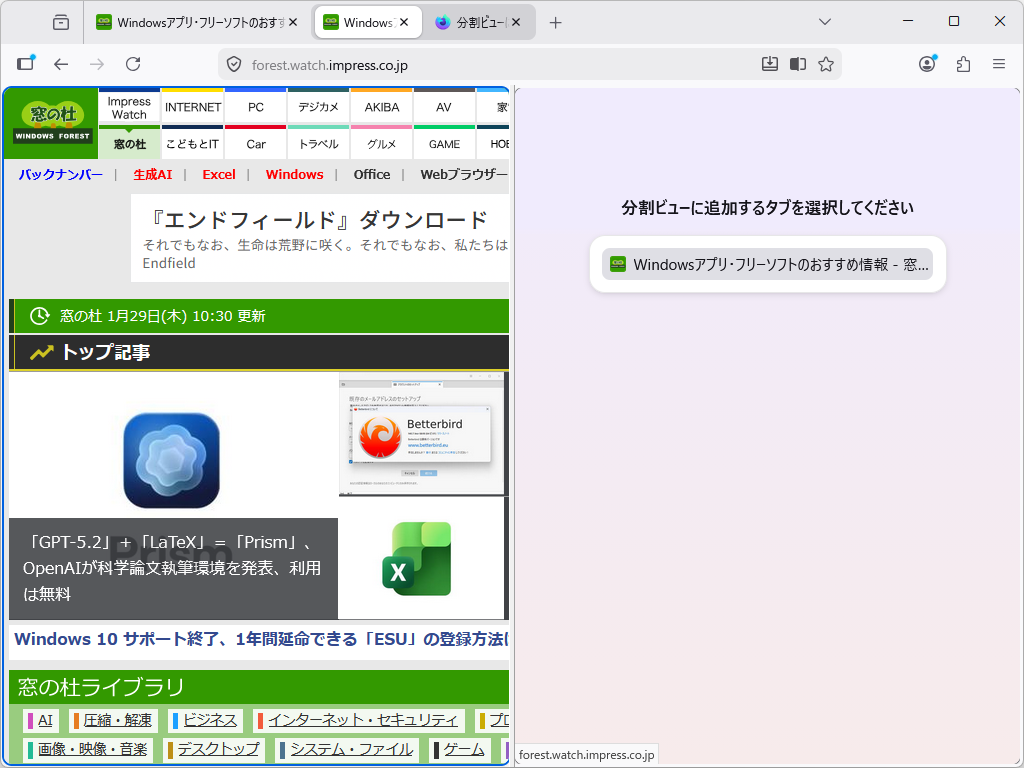Bookmark this page using the star icon
This screenshot has width=1024, height=768.
pyautogui.click(x=826, y=63)
